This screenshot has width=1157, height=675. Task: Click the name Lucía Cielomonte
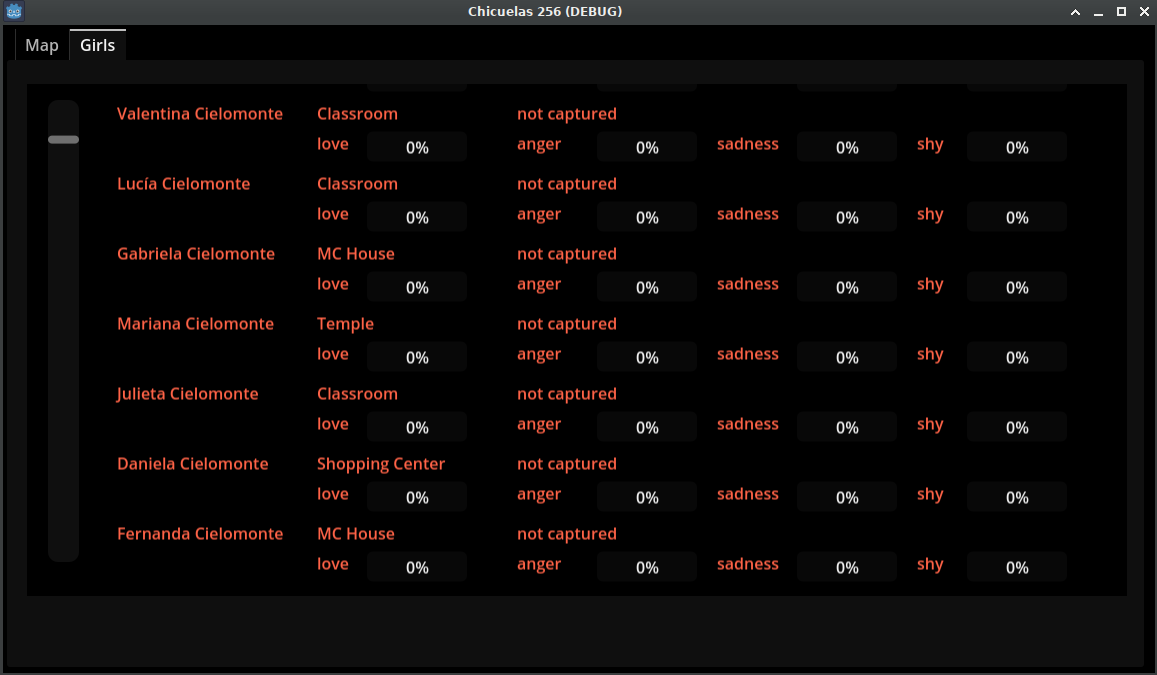(184, 184)
